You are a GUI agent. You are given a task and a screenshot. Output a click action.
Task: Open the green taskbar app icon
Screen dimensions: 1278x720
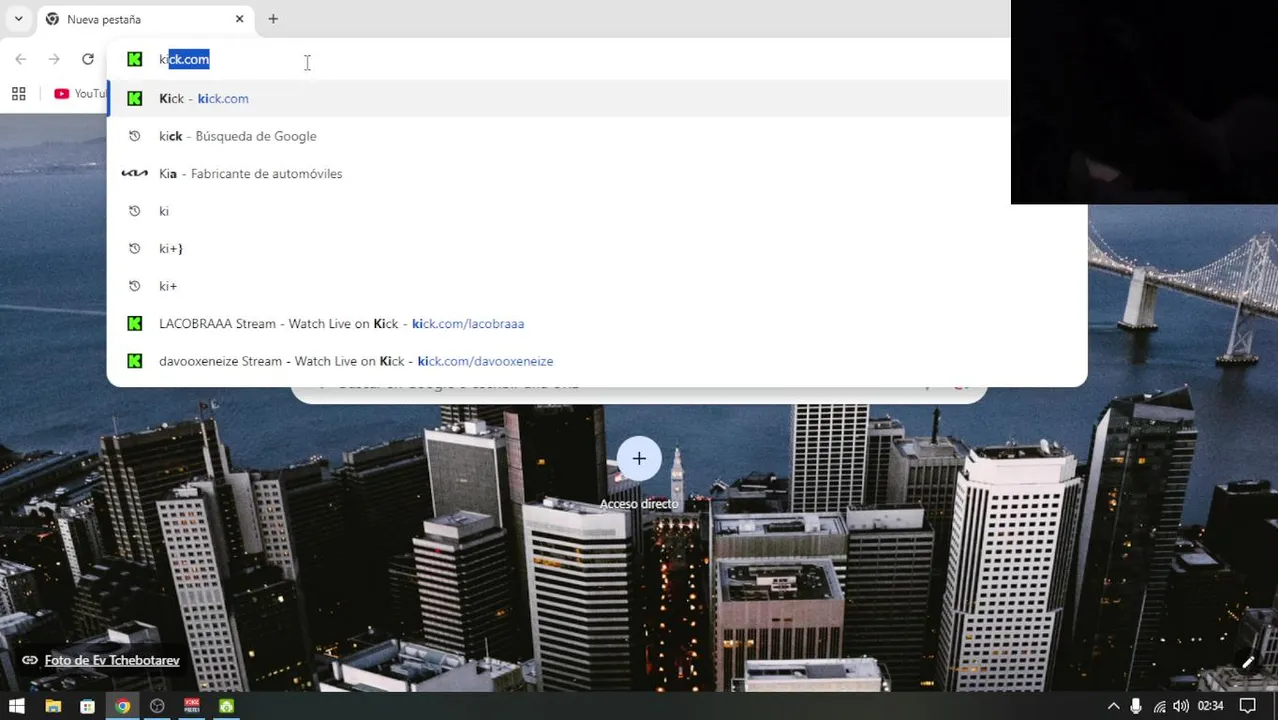tap(227, 706)
